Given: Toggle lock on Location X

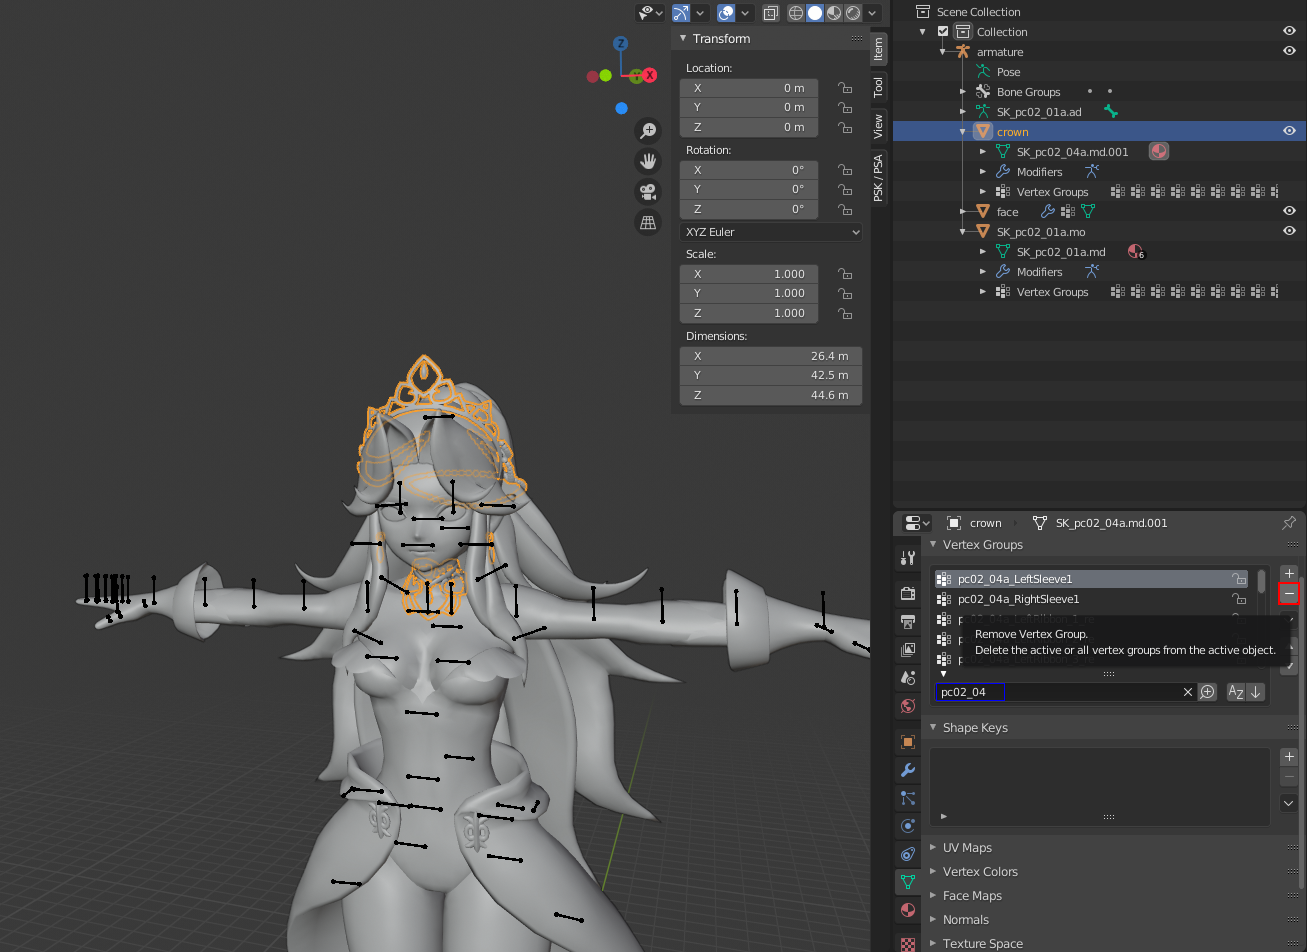Looking at the screenshot, I should (845, 88).
